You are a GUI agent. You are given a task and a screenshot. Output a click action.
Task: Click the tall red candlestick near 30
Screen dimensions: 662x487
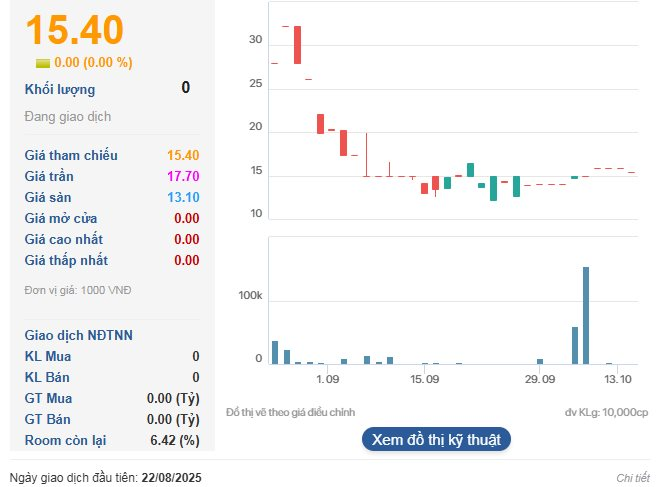point(297,45)
